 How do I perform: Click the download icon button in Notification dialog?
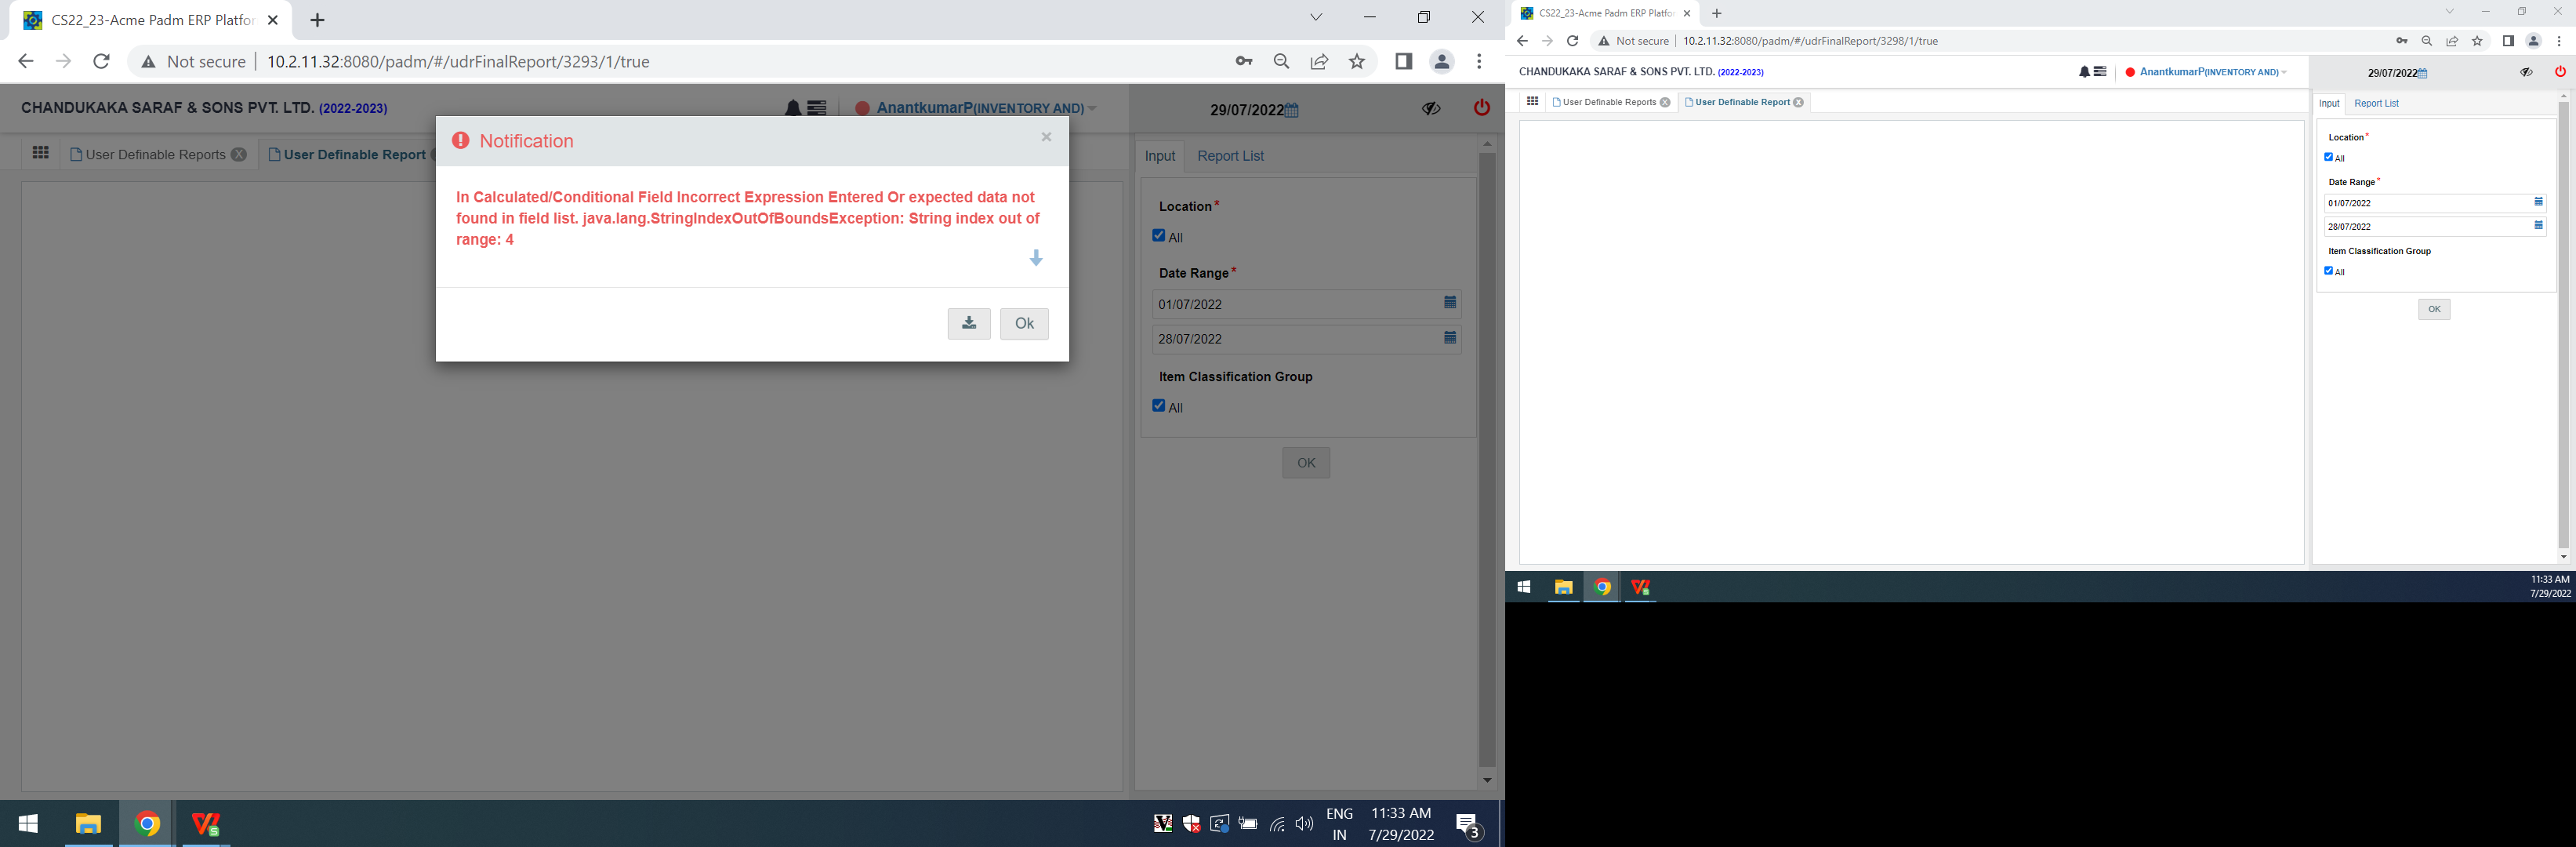click(x=969, y=323)
